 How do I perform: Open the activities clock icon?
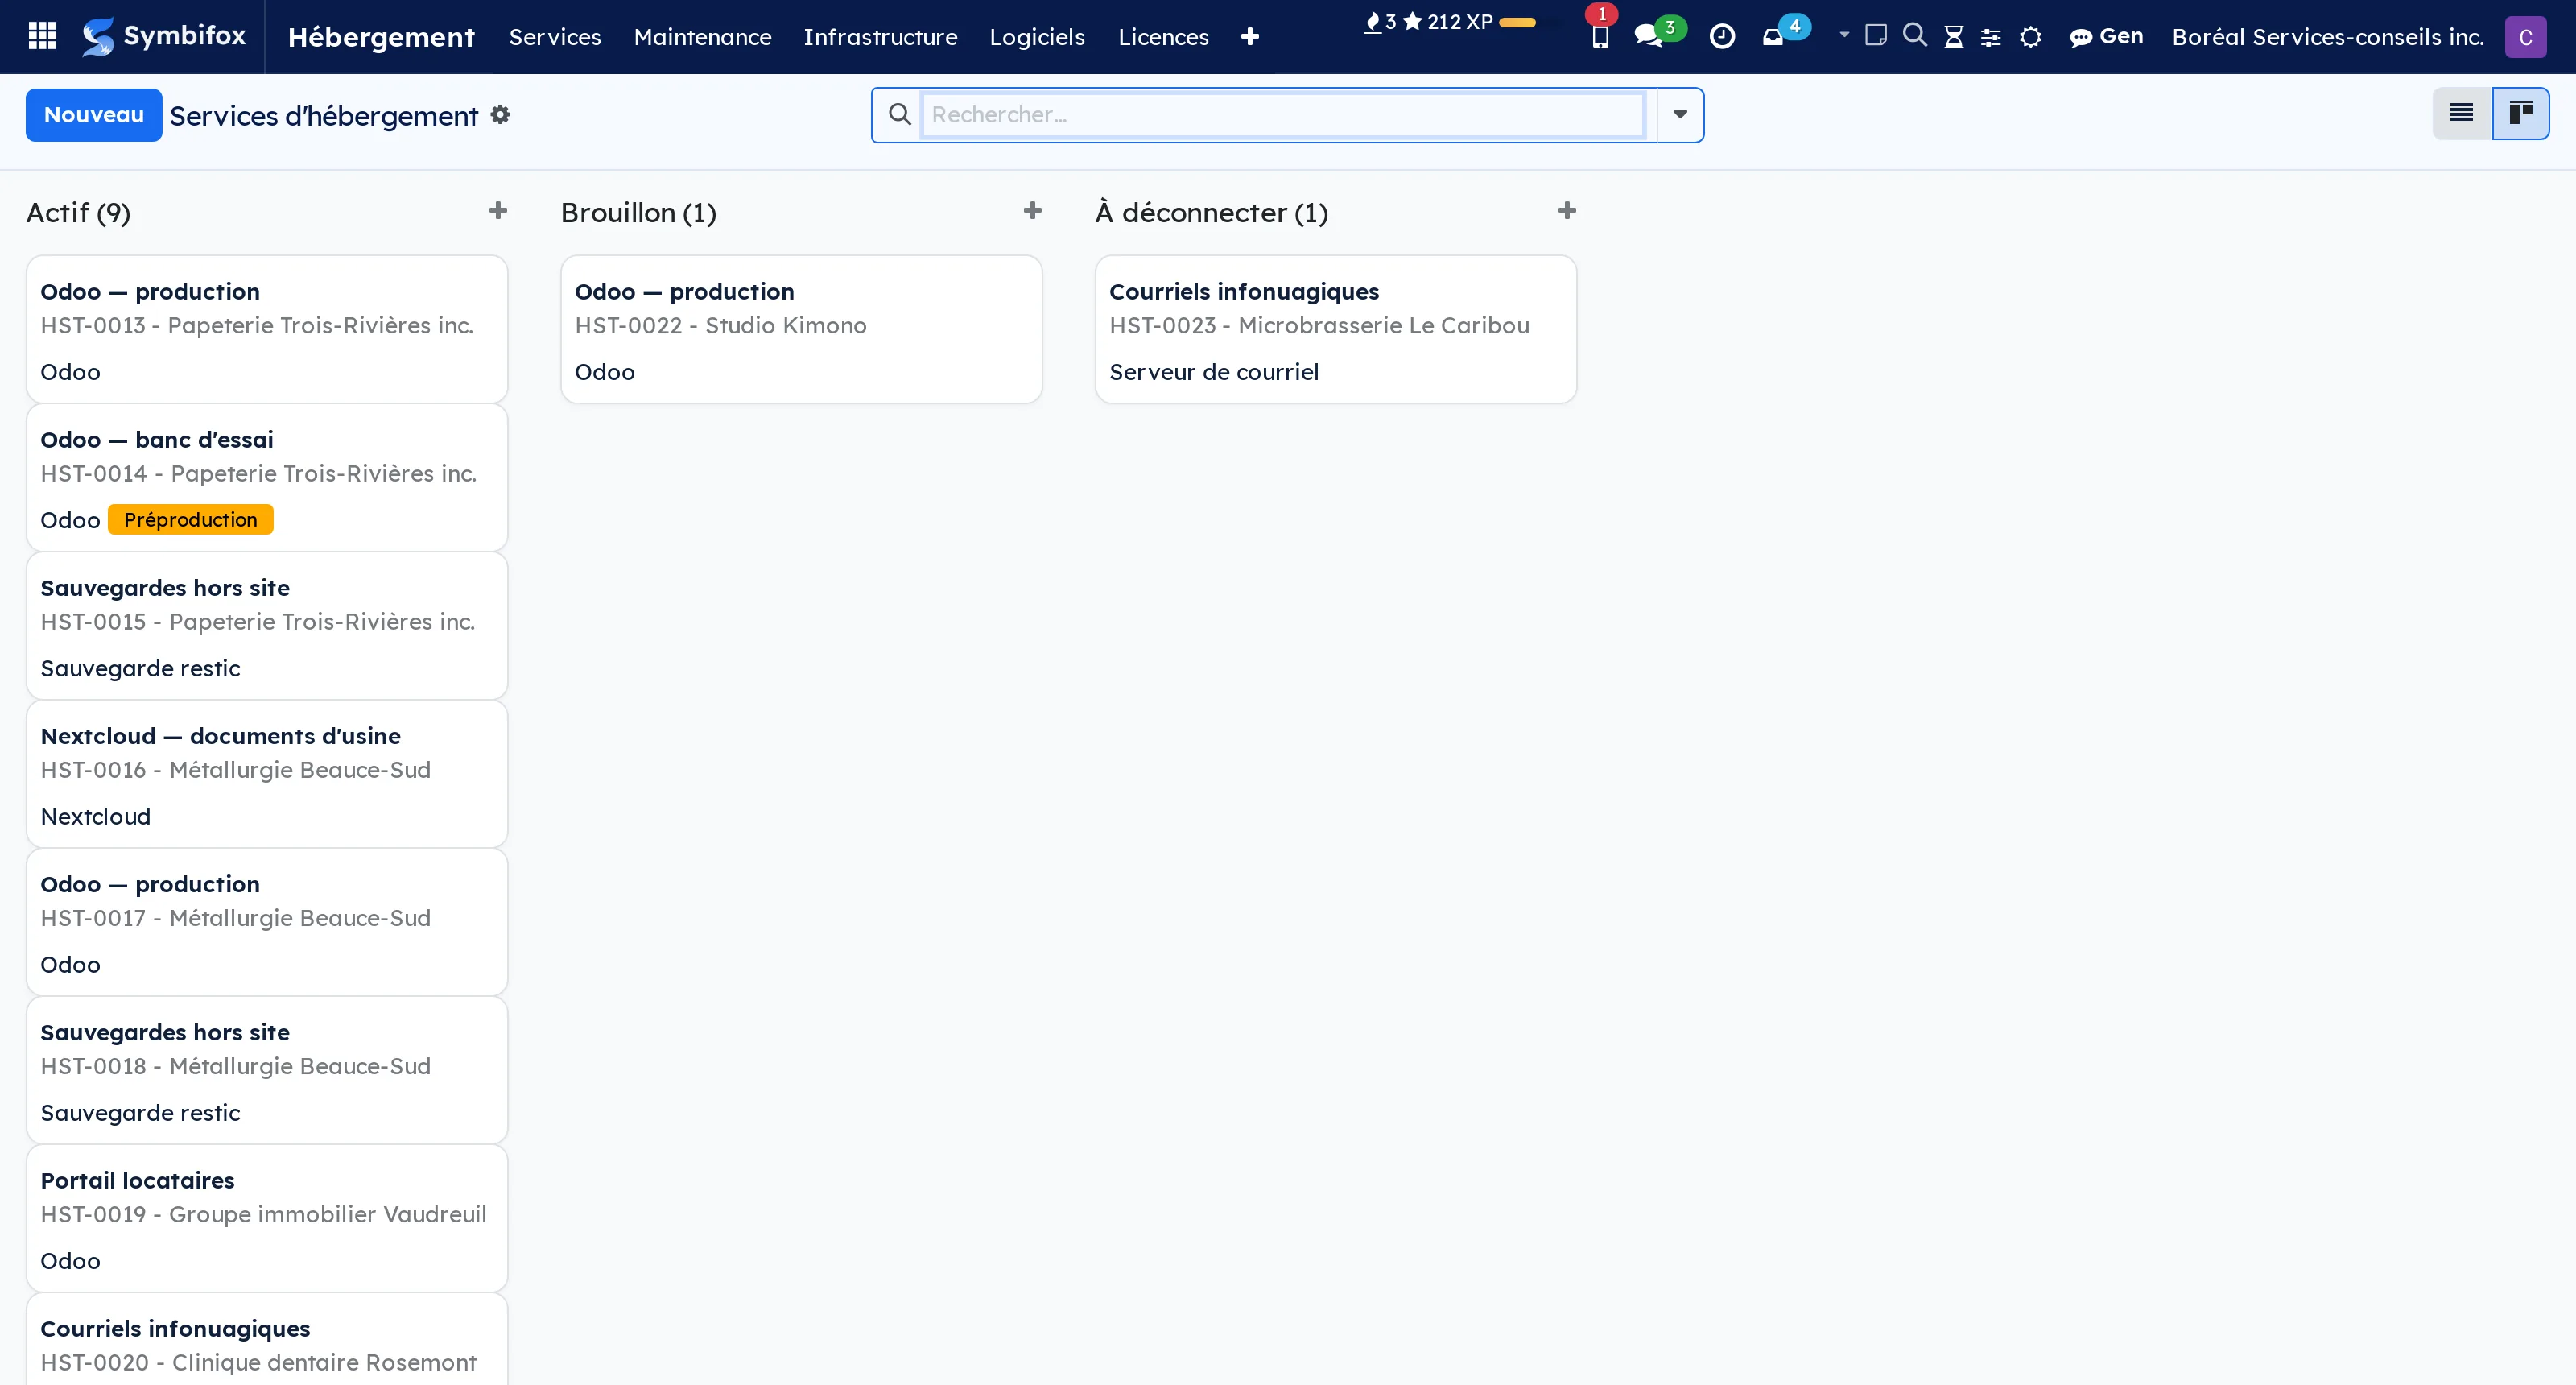(x=1722, y=37)
